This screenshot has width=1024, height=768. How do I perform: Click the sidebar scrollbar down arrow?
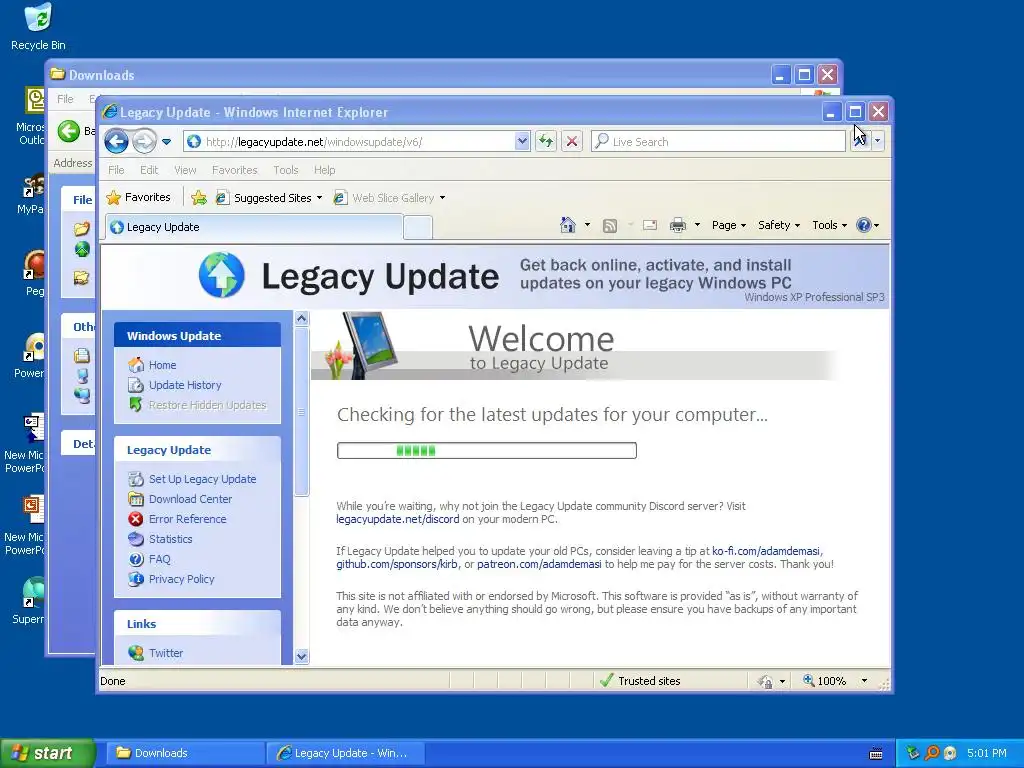[x=301, y=656]
